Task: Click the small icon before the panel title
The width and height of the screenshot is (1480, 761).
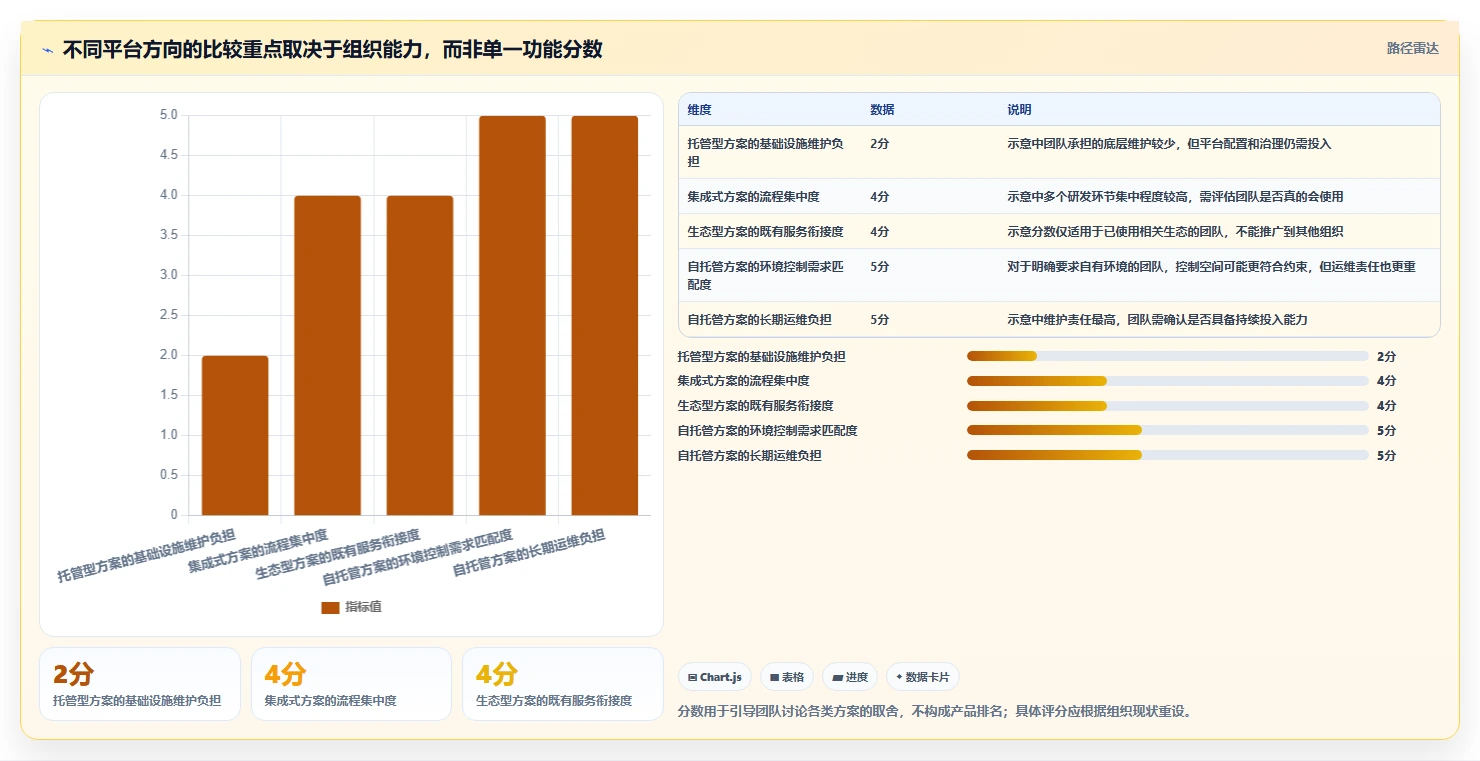Action: (47, 50)
